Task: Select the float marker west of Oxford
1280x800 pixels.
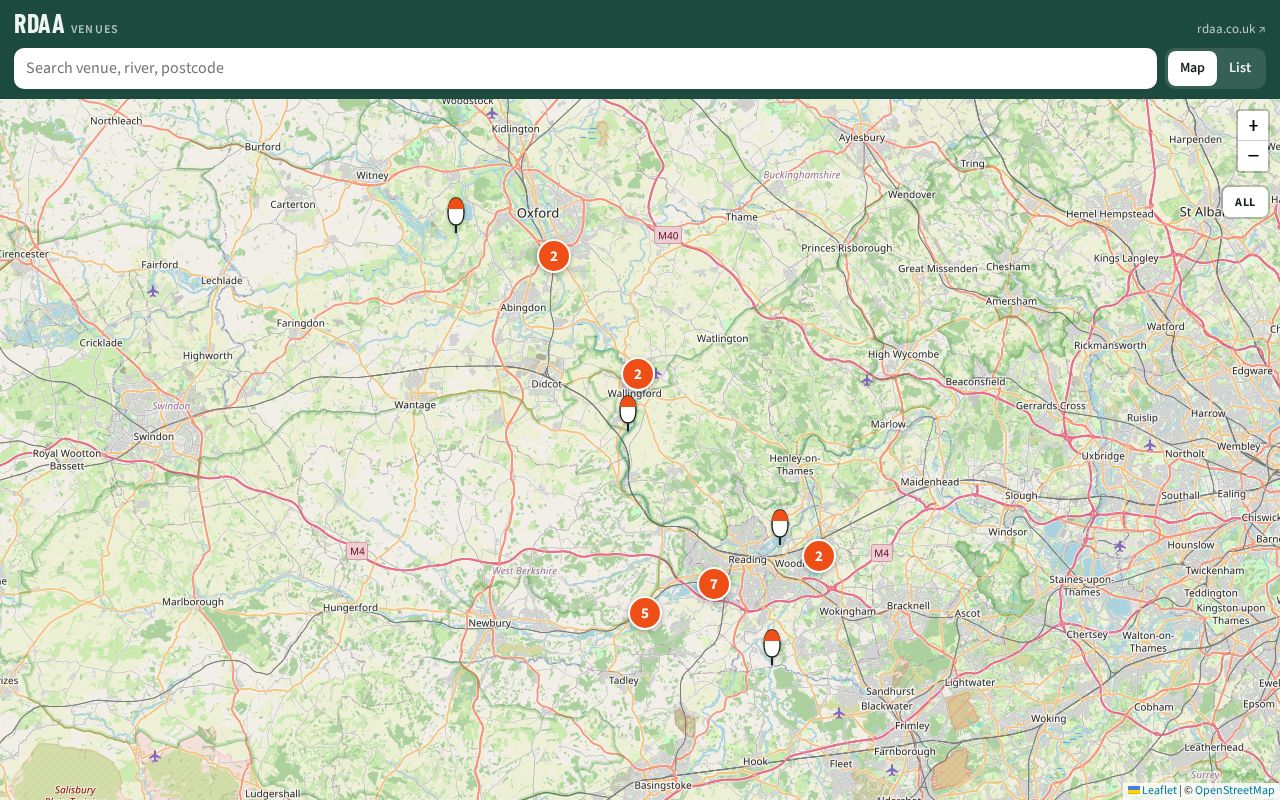Action: [456, 214]
